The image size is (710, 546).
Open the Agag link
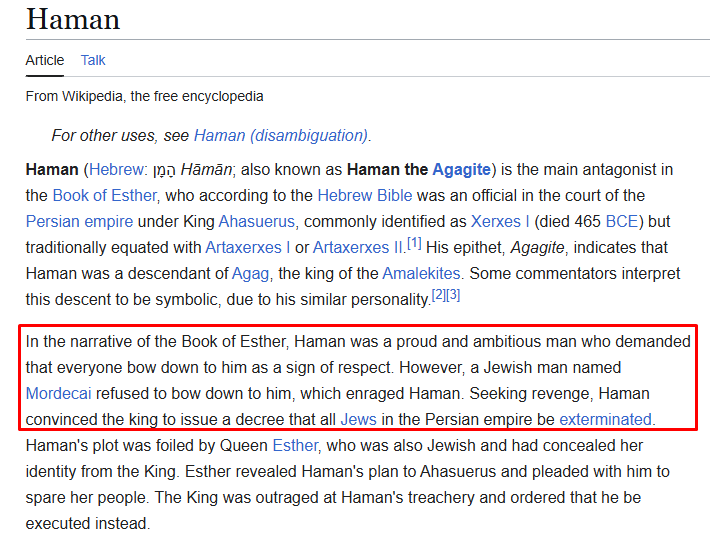click(250, 273)
